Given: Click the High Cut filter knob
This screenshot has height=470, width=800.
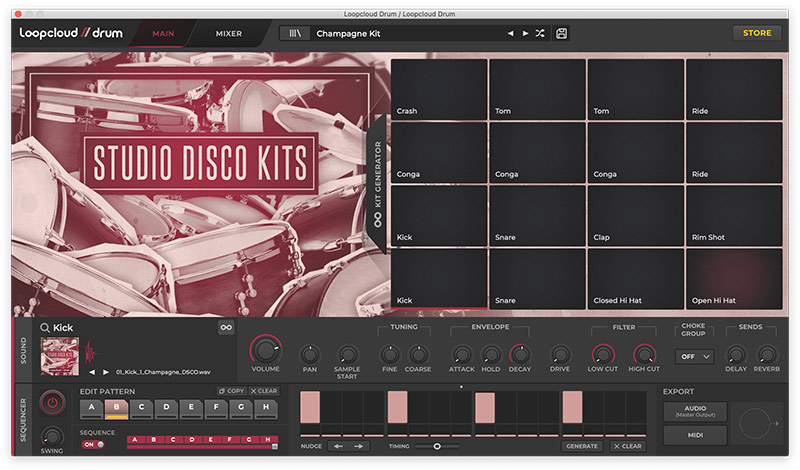Looking at the screenshot, I should click(x=644, y=354).
